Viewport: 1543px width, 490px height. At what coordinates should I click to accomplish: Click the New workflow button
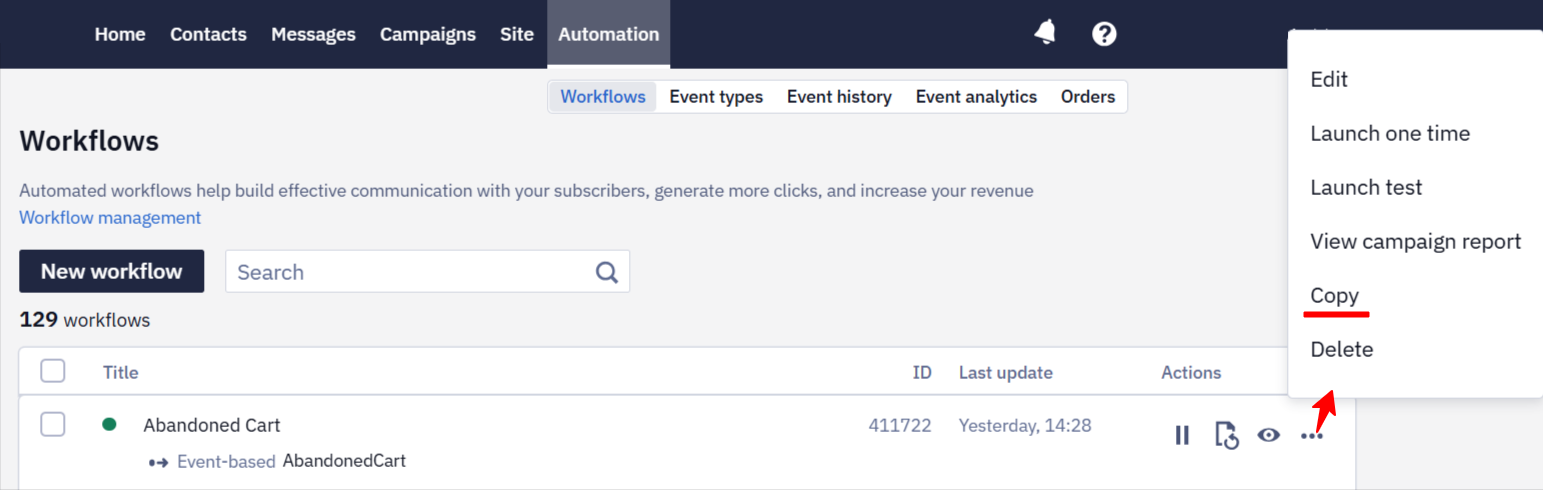tap(112, 271)
